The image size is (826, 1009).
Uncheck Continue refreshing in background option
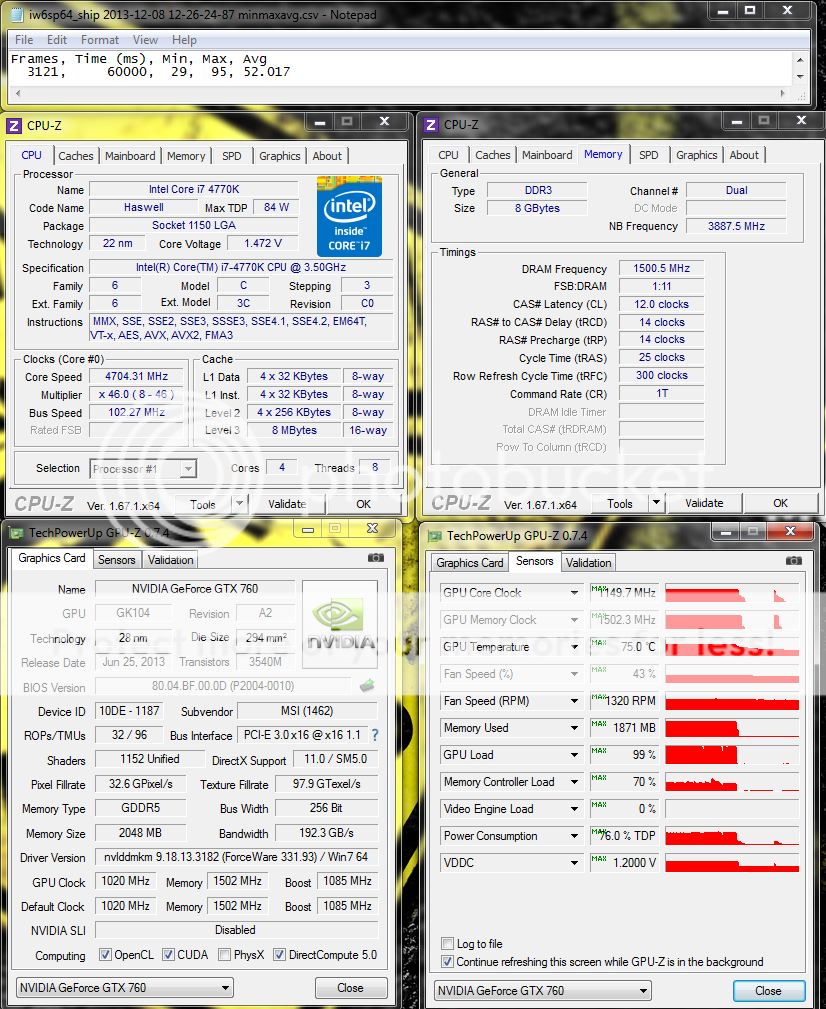click(x=447, y=962)
